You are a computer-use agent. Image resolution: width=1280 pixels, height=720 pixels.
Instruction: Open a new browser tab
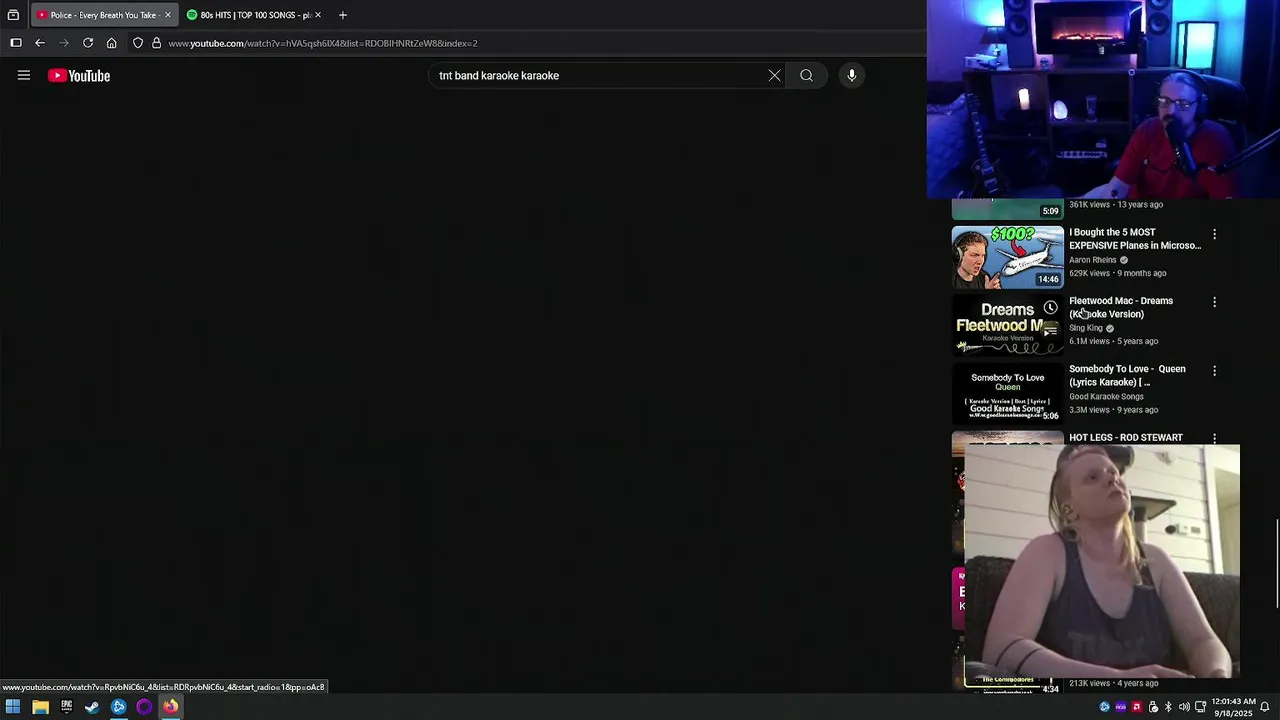tap(343, 15)
